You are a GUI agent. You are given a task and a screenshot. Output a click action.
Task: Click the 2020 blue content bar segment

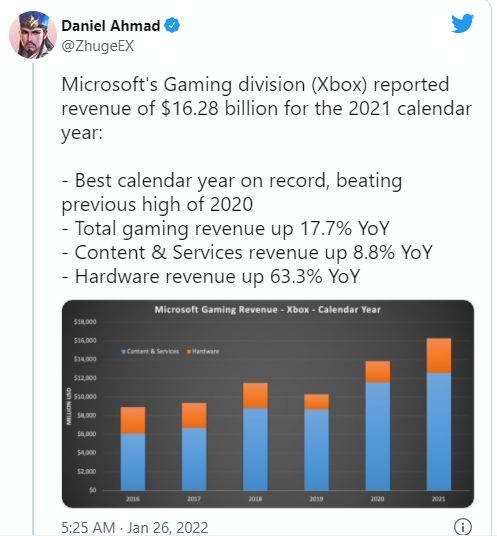point(377,436)
